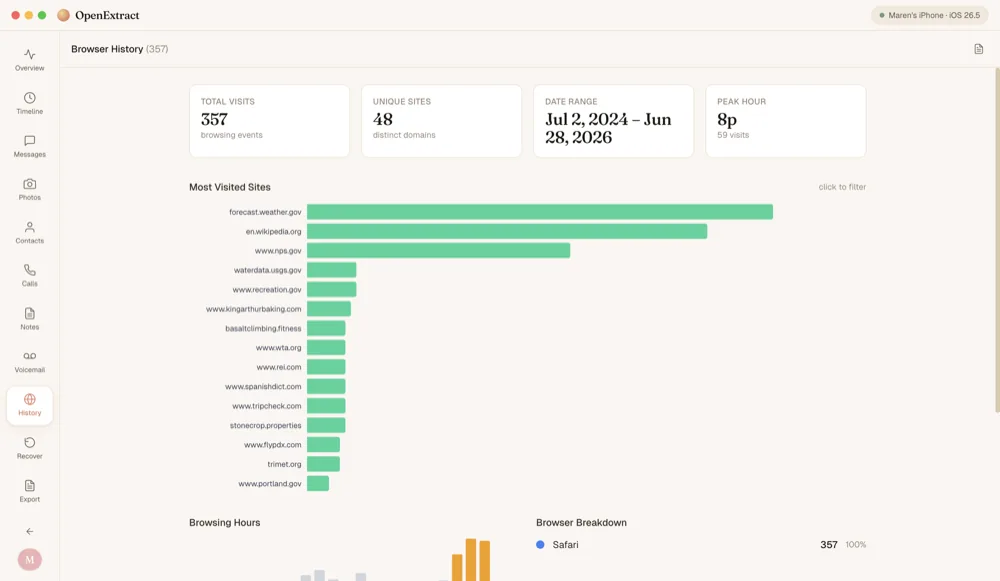
Task: Open the Export sidebar item
Action: click(x=29, y=491)
